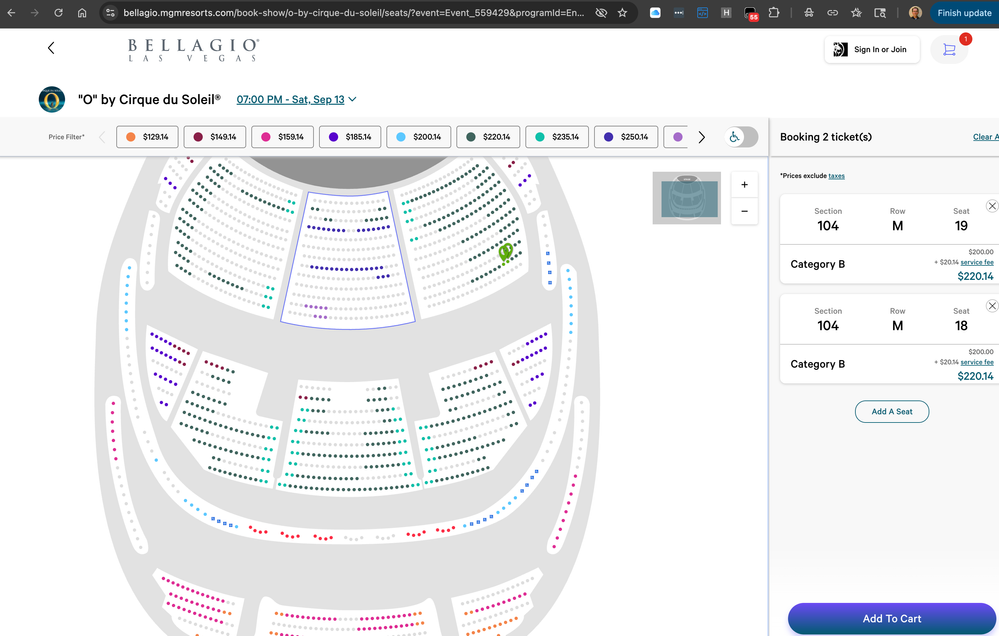Viewport: 999px width, 636px height.
Task: Zoom out of the seat map
Action: (x=744, y=211)
